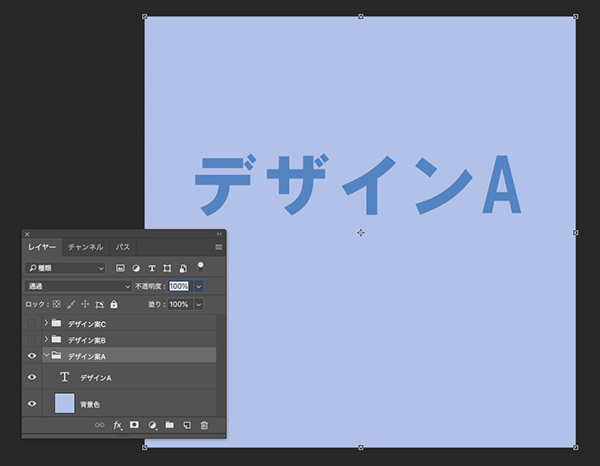Image resolution: width=600 pixels, height=466 pixels.
Task: Expand the デザイン案C group chevron
Action: (46, 323)
